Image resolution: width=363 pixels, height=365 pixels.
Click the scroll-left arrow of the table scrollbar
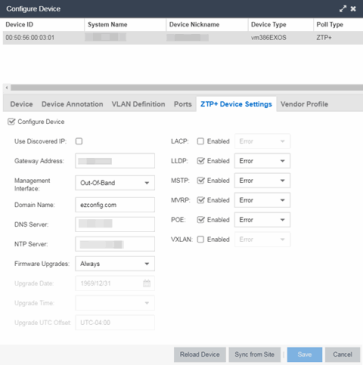pyautogui.click(x=7, y=88)
